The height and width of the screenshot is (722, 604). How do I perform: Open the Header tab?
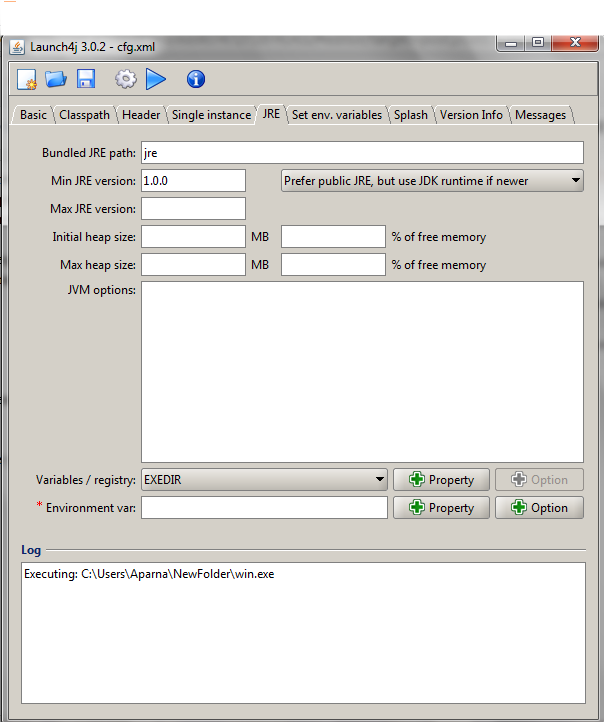tap(141, 115)
